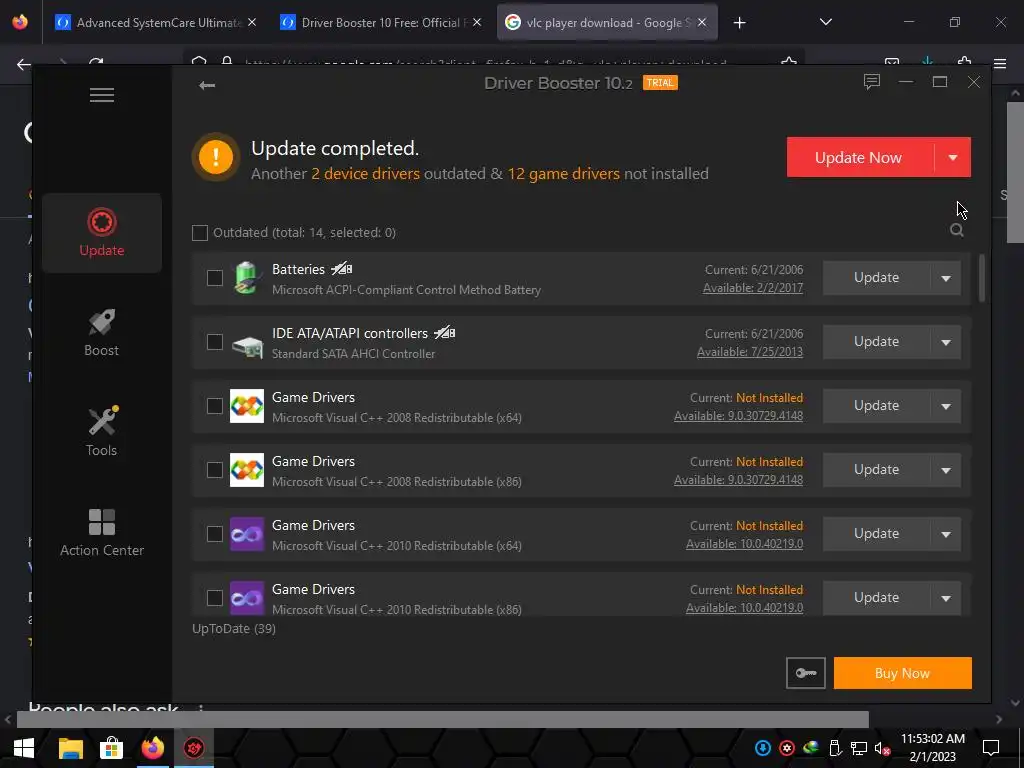
Task: Click the Firefox back navigation arrow
Action: (x=24, y=64)
